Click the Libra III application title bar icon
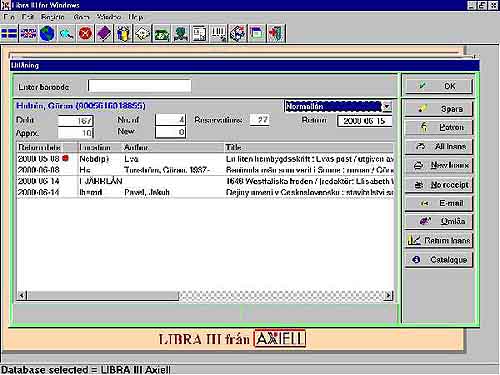Image resolution: width=500 pixels, height=375 pixels. pyautogui.click(x=5, y=5)
